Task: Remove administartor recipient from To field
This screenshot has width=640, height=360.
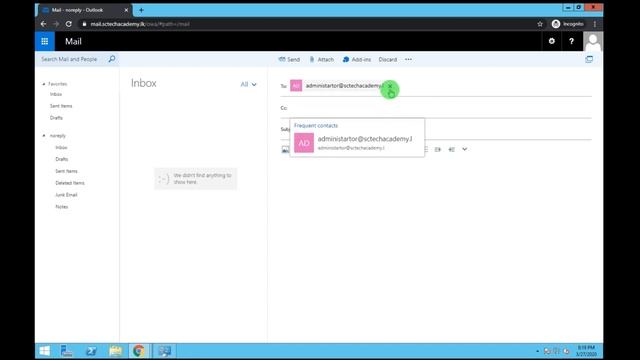Action: pyautogui.click(x=390, y=86)
